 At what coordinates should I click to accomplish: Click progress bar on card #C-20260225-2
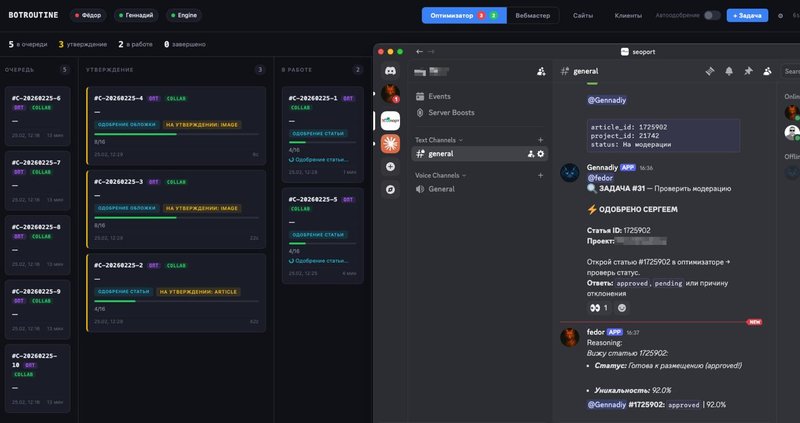click(x=176, y=301)
